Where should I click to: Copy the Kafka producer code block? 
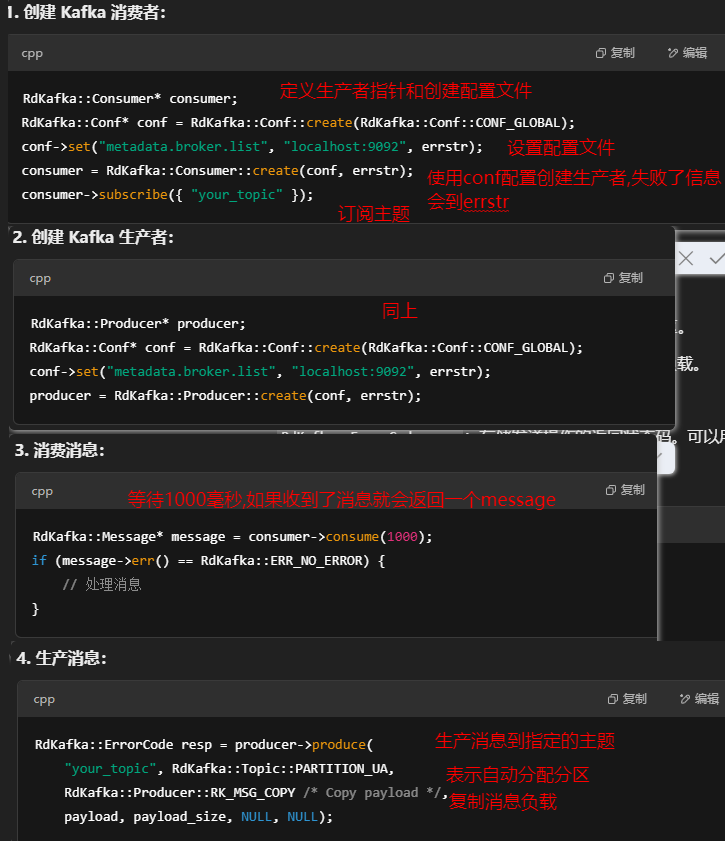pyautogui.click(x=623, y=277)
